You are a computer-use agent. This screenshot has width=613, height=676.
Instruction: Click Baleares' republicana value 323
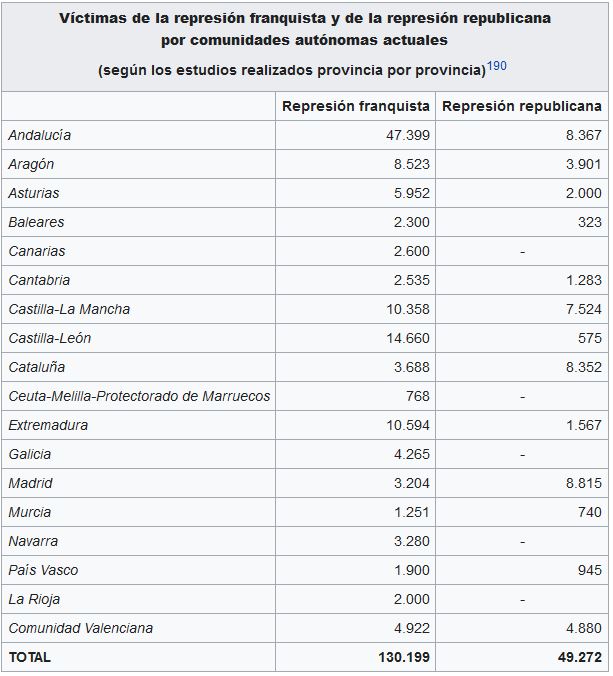(590, 222)
